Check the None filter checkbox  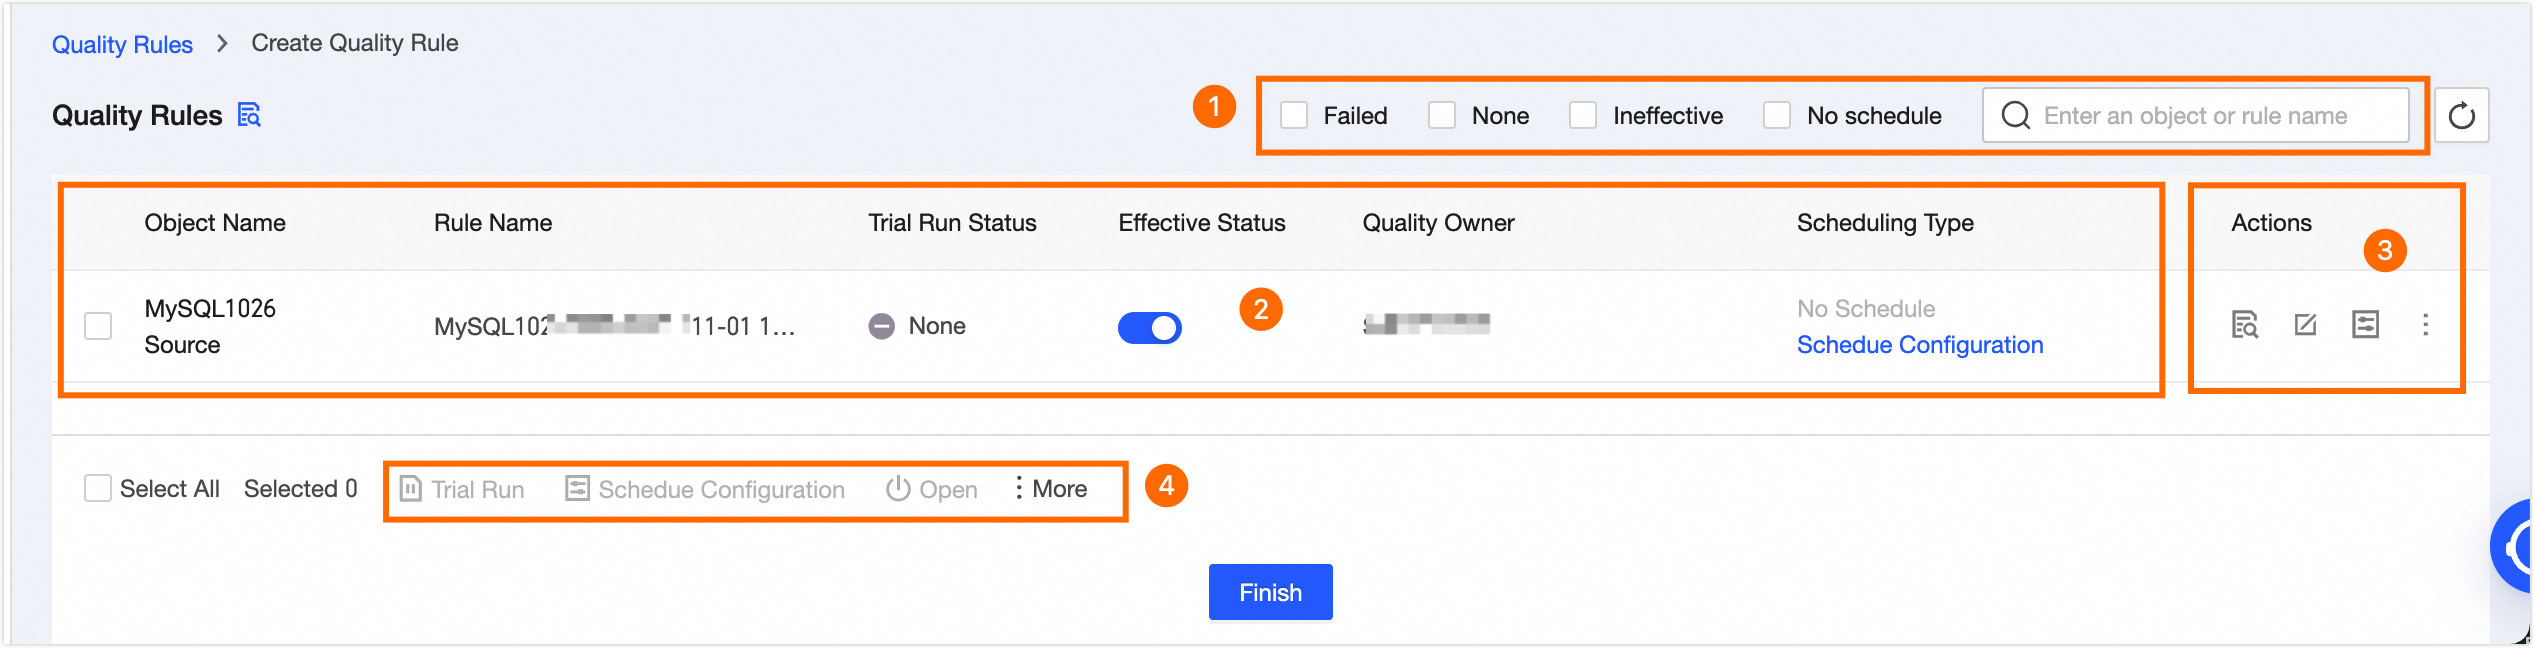click(x=1442, y=116)
